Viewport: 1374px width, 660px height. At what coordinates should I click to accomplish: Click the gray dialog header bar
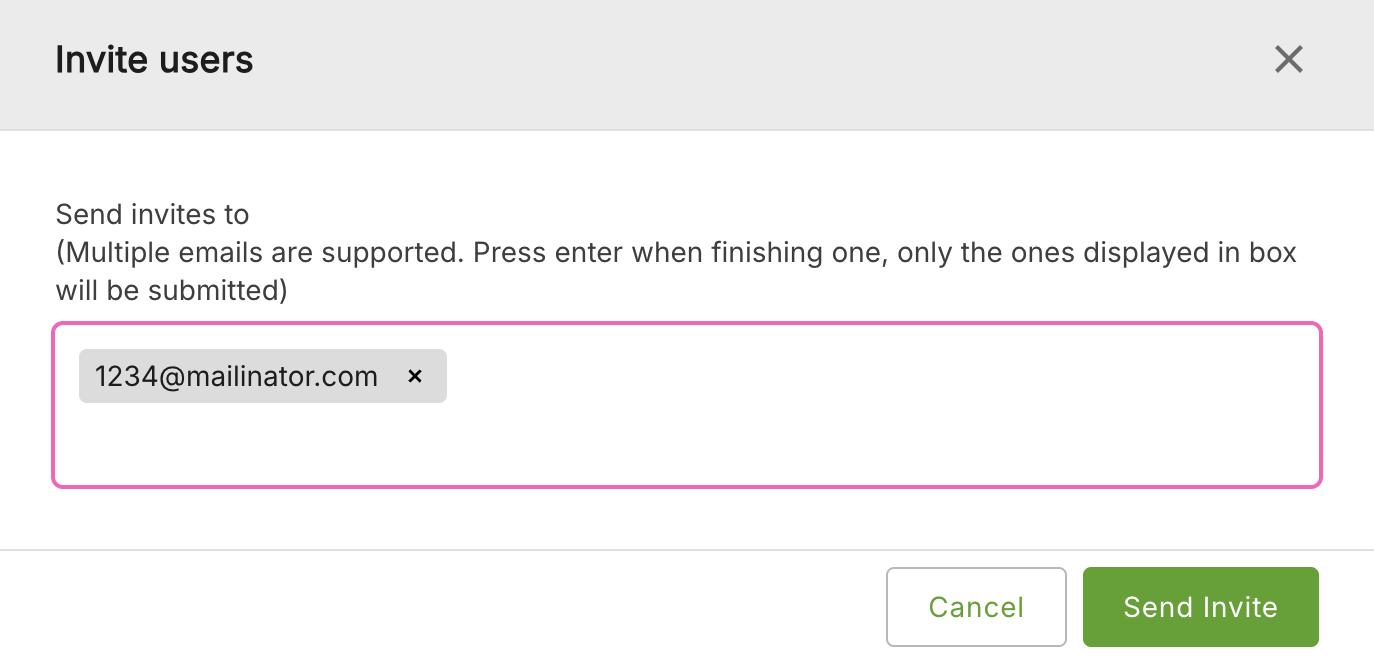point(700,60)
